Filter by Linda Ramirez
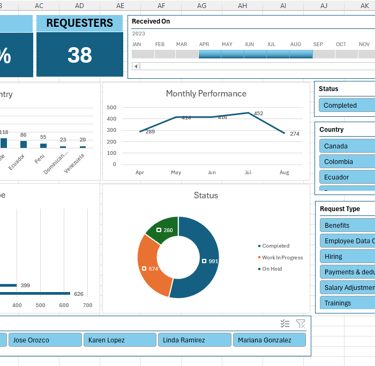This screenshot has width=375, height=366. coord(195,340)
